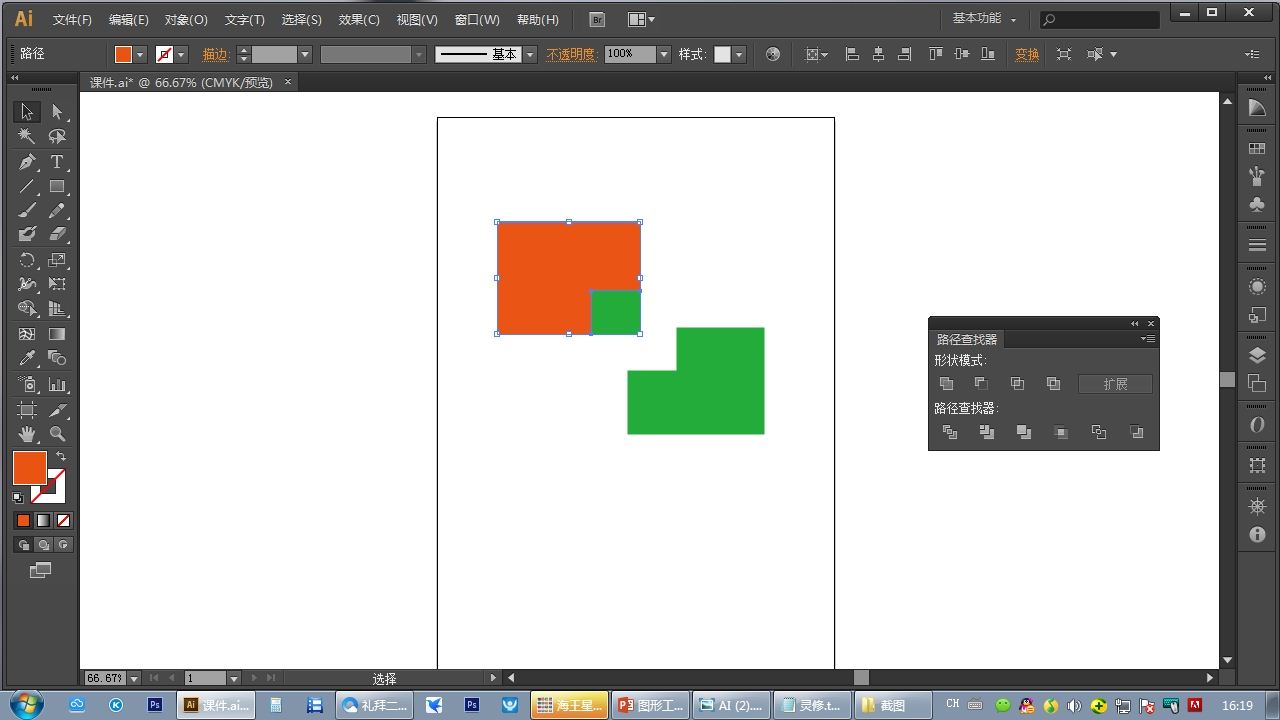This screenshot has height=720, width=1280.
Task: Click Unite shape mode in Pathfinder panel
Action: click(x=946, y=384)
